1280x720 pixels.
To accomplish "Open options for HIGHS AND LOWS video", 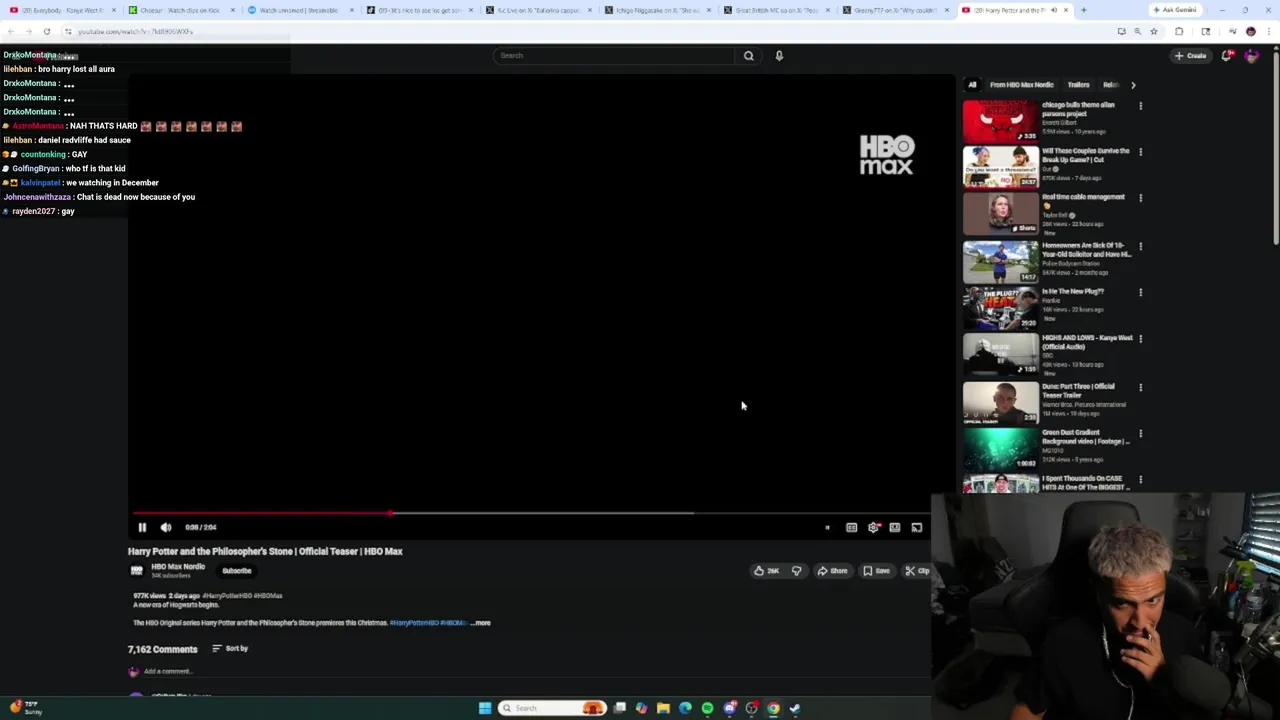I will 1140,339.
